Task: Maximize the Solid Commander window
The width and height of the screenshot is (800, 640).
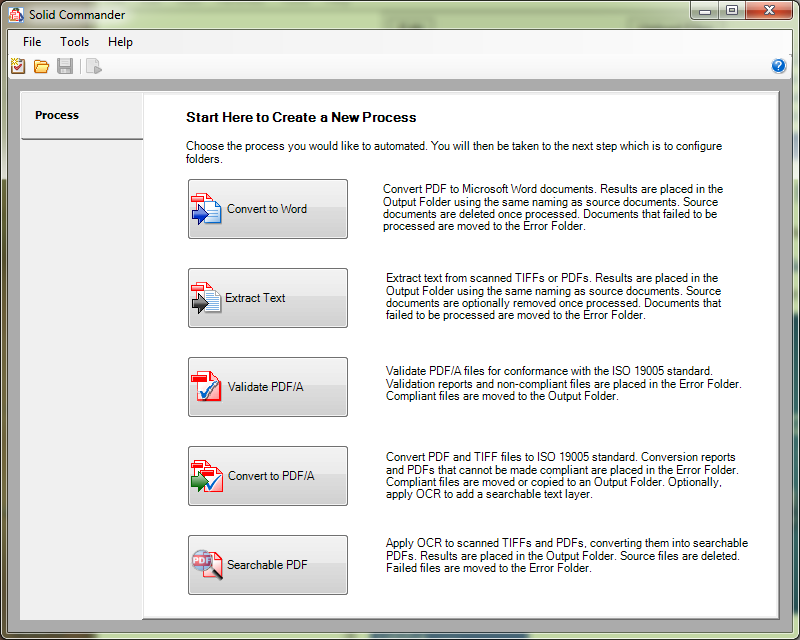Action: 732,10
